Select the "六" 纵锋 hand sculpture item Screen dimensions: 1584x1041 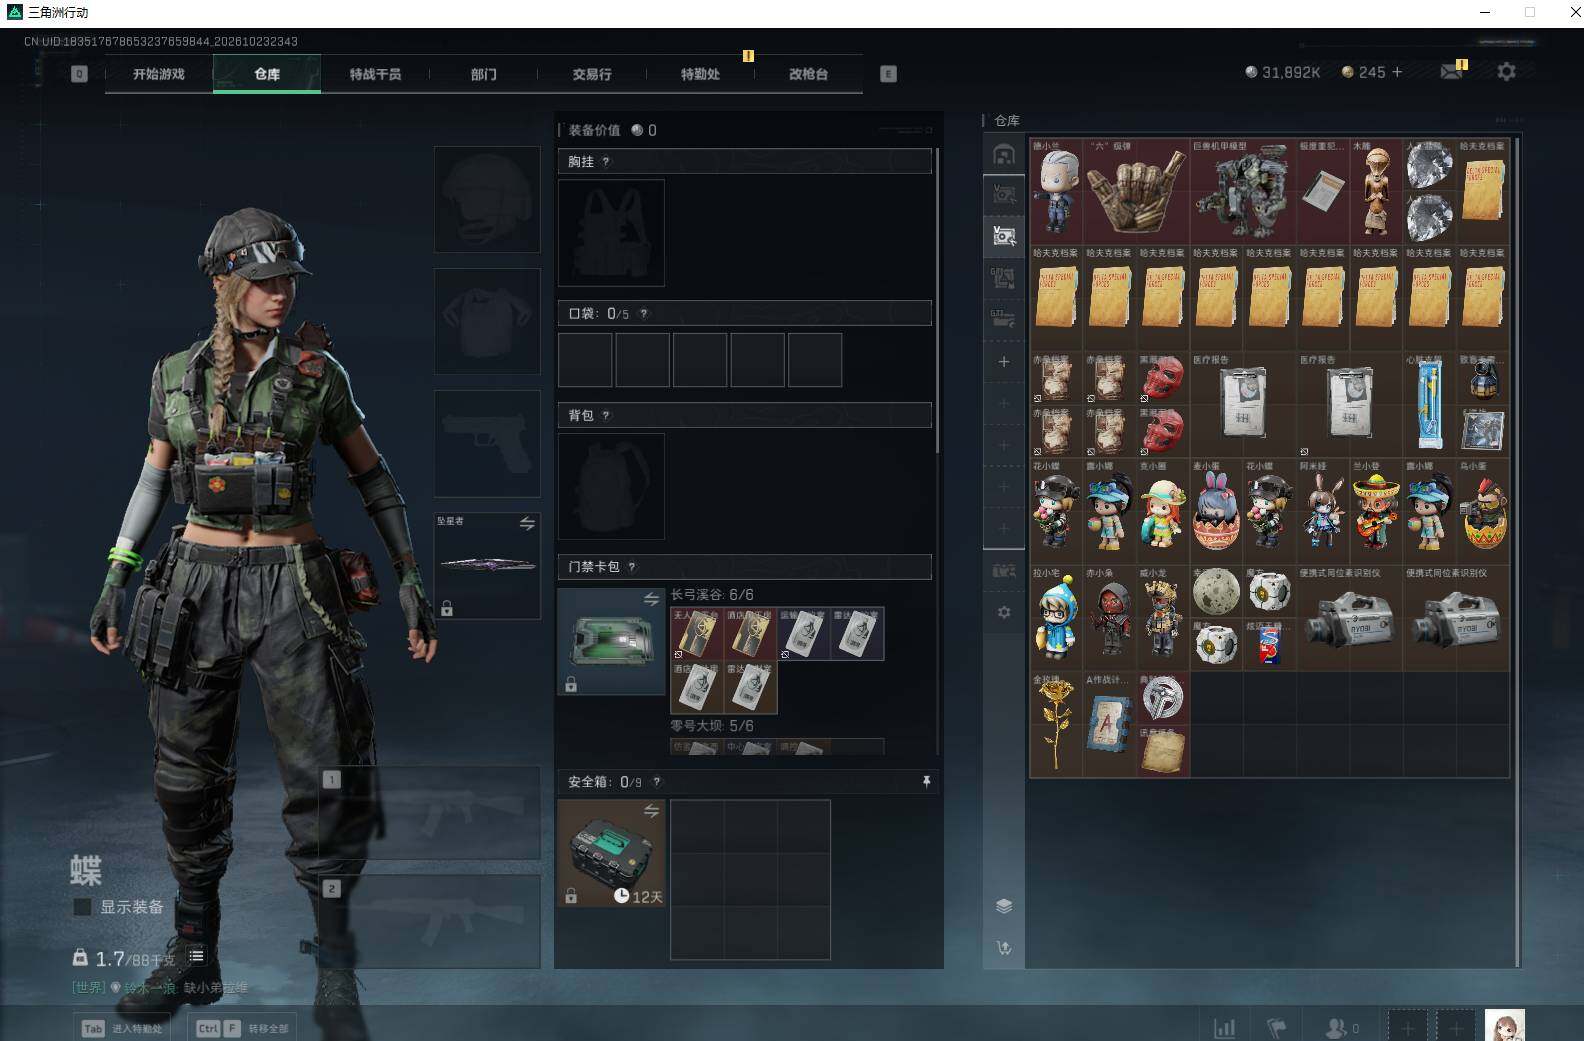click(x=1137, y=192)
